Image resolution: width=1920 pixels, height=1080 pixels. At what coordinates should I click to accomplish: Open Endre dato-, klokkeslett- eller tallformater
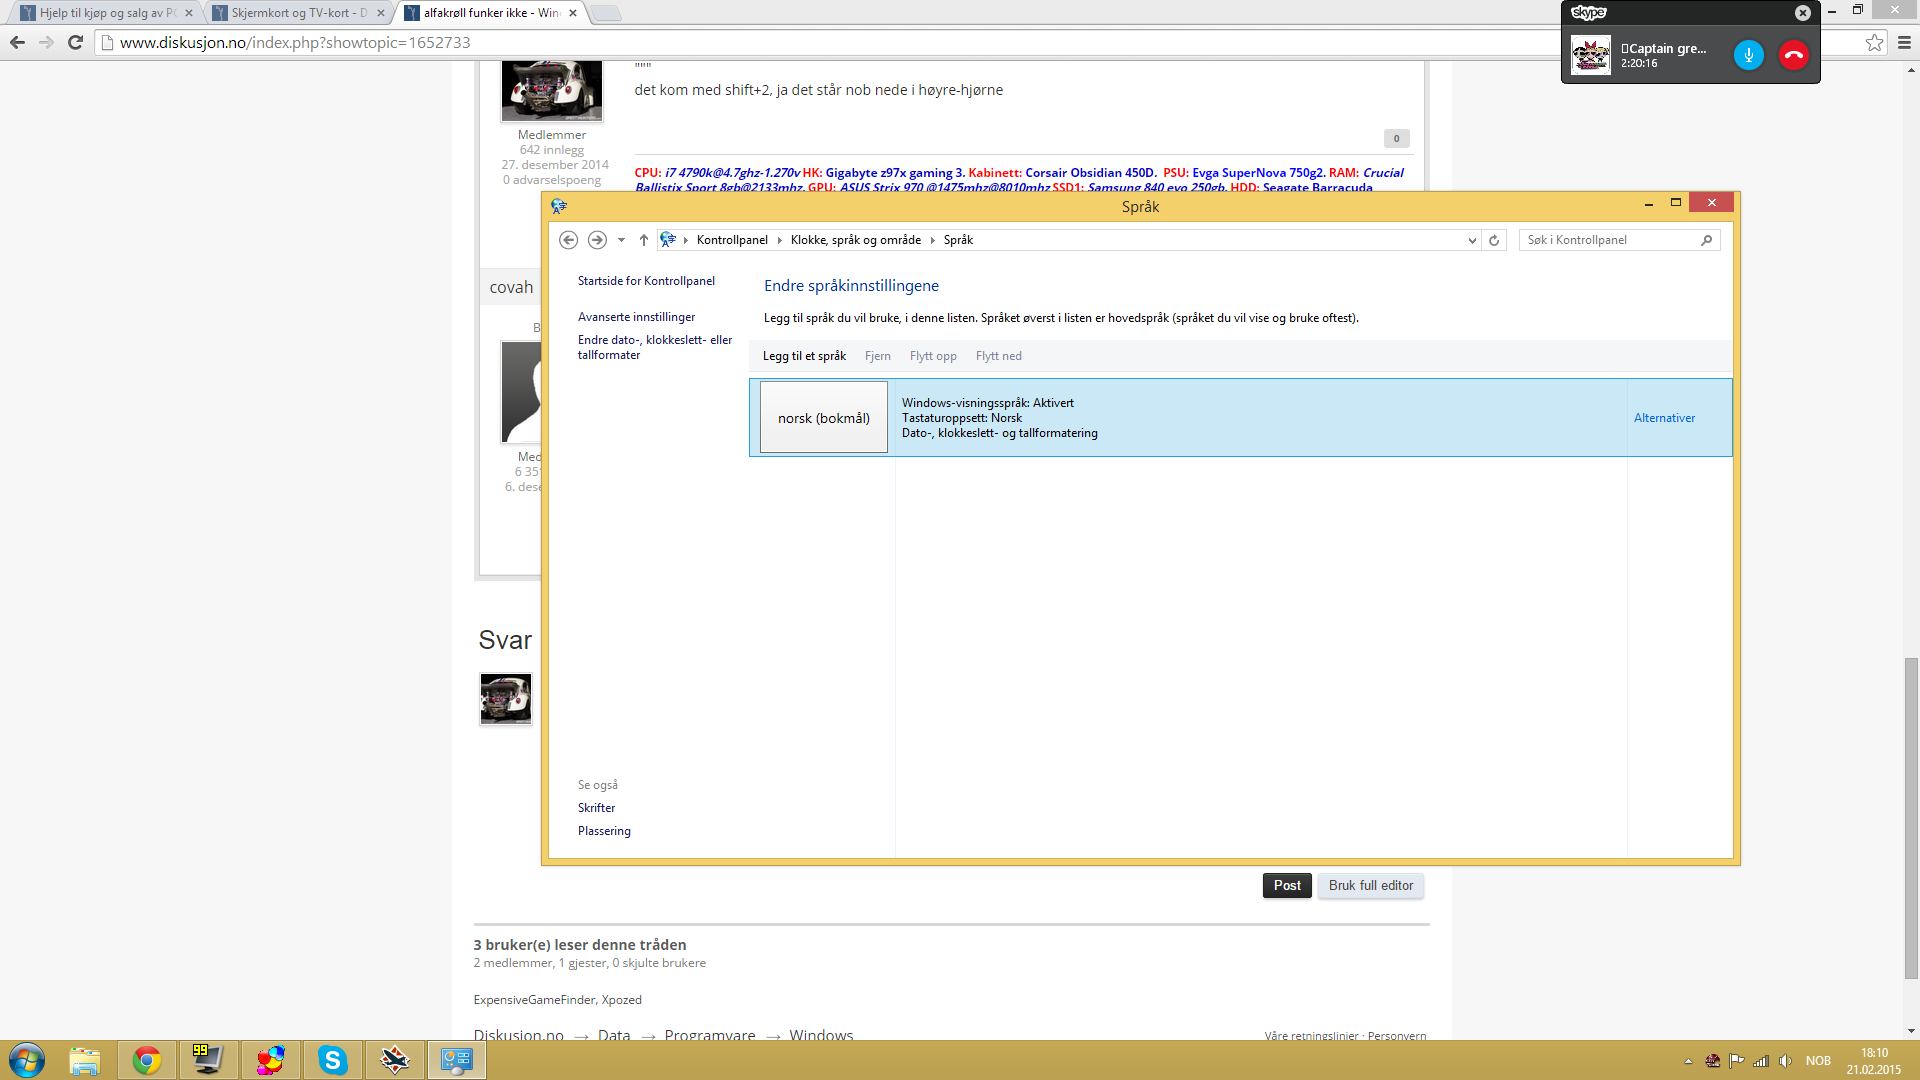point(655,347)
